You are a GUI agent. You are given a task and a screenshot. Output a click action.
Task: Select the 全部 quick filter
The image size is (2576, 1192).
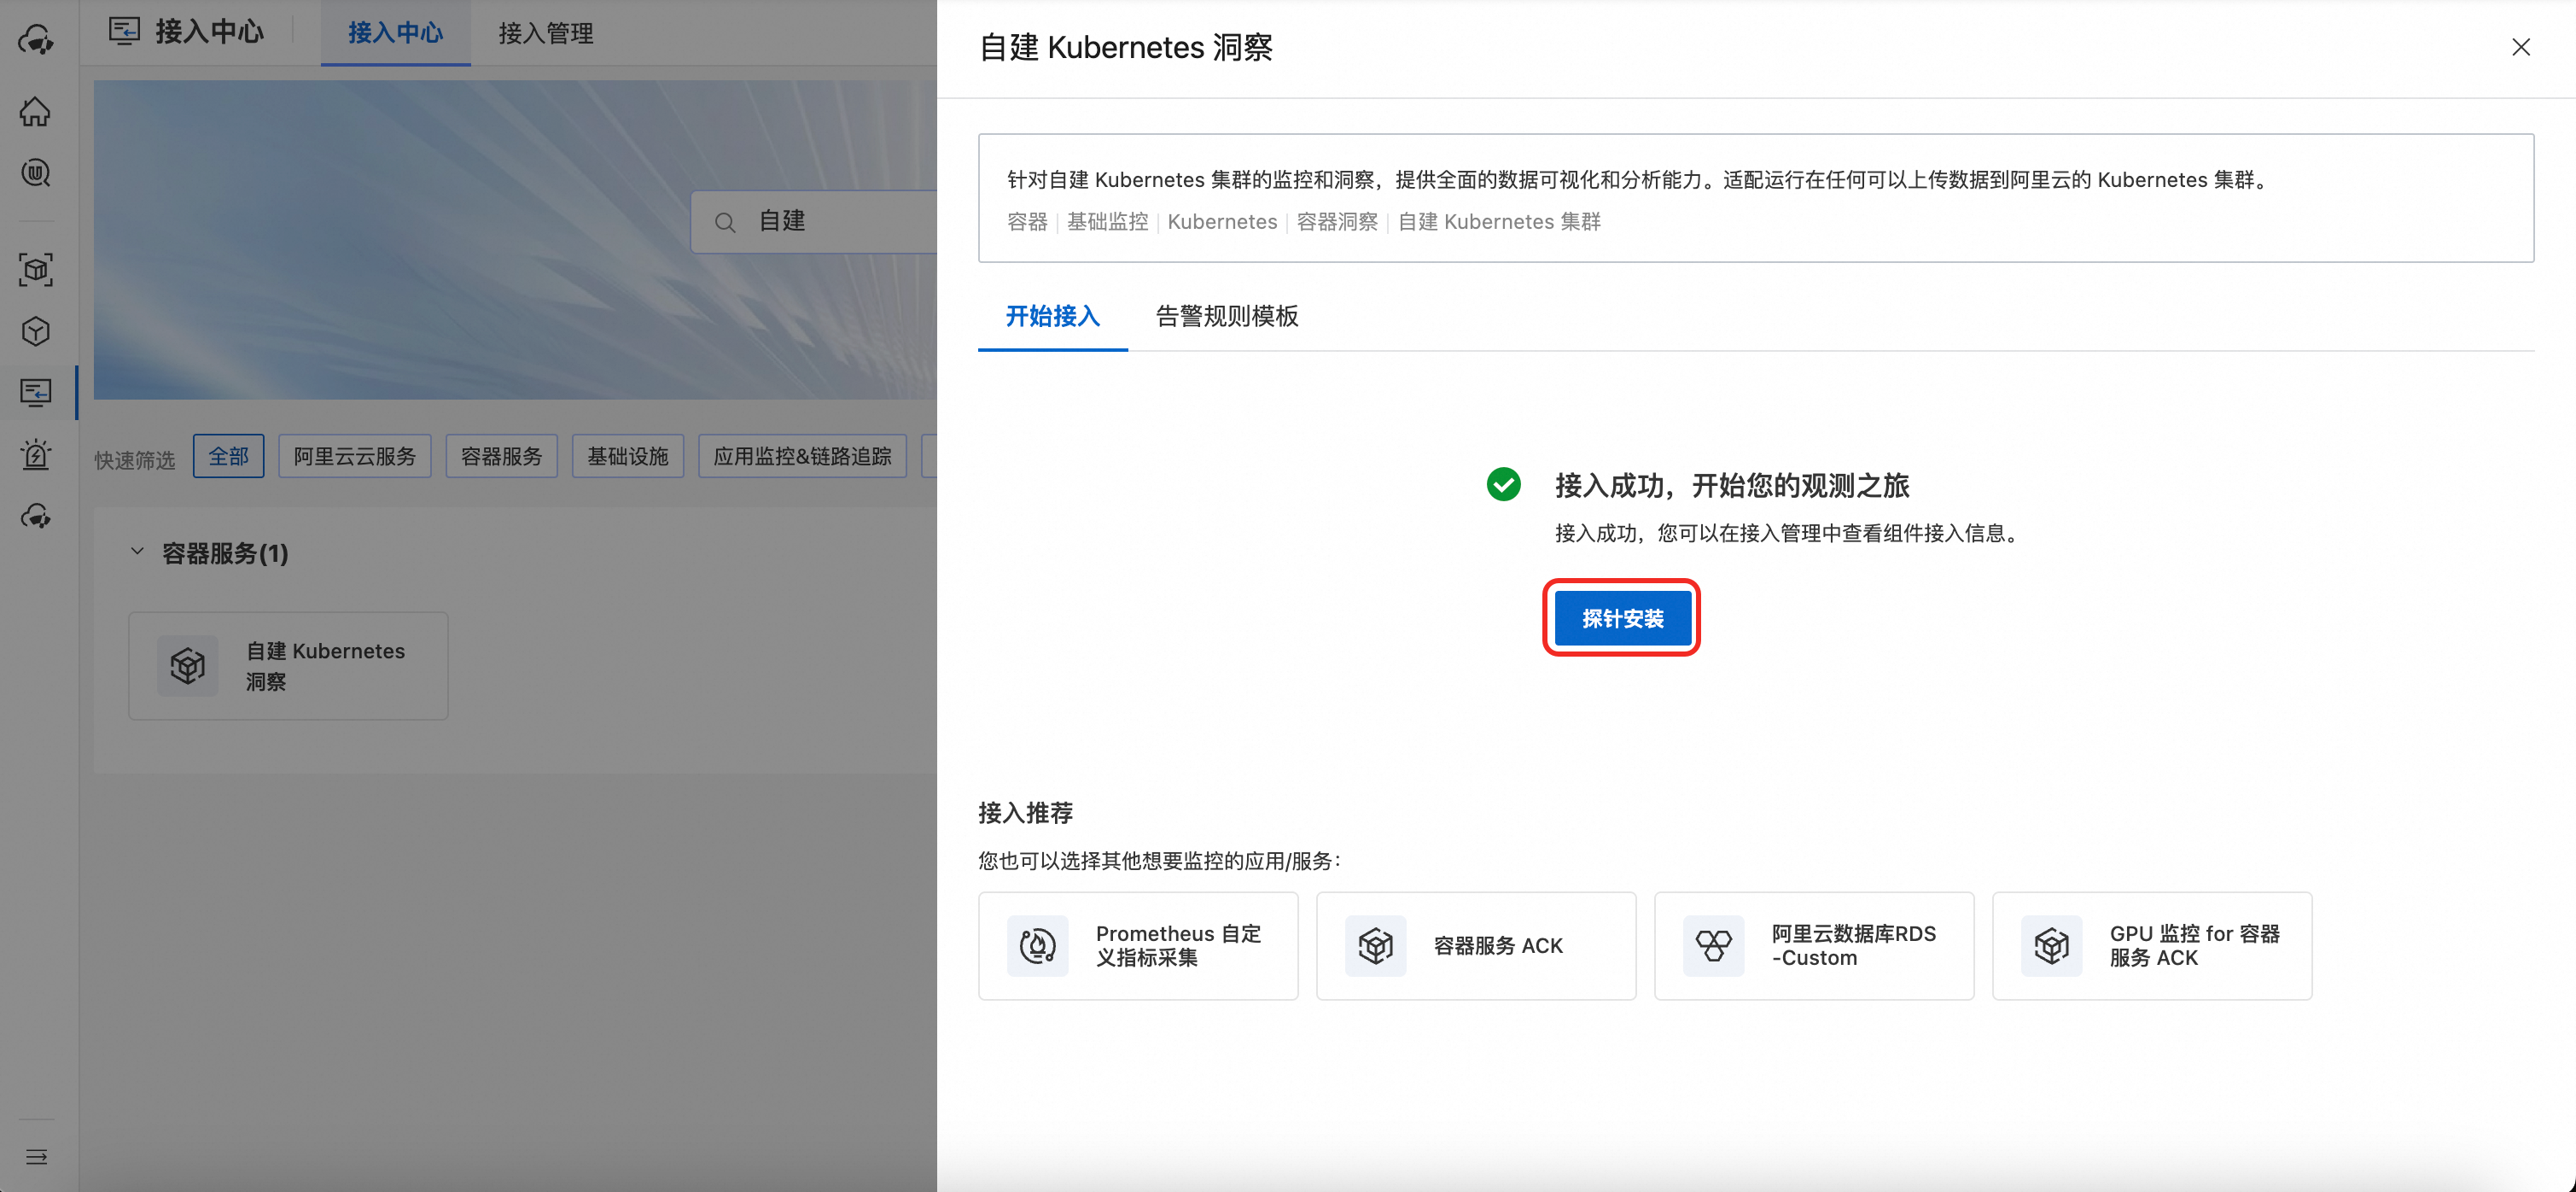(x=228, y=456)
